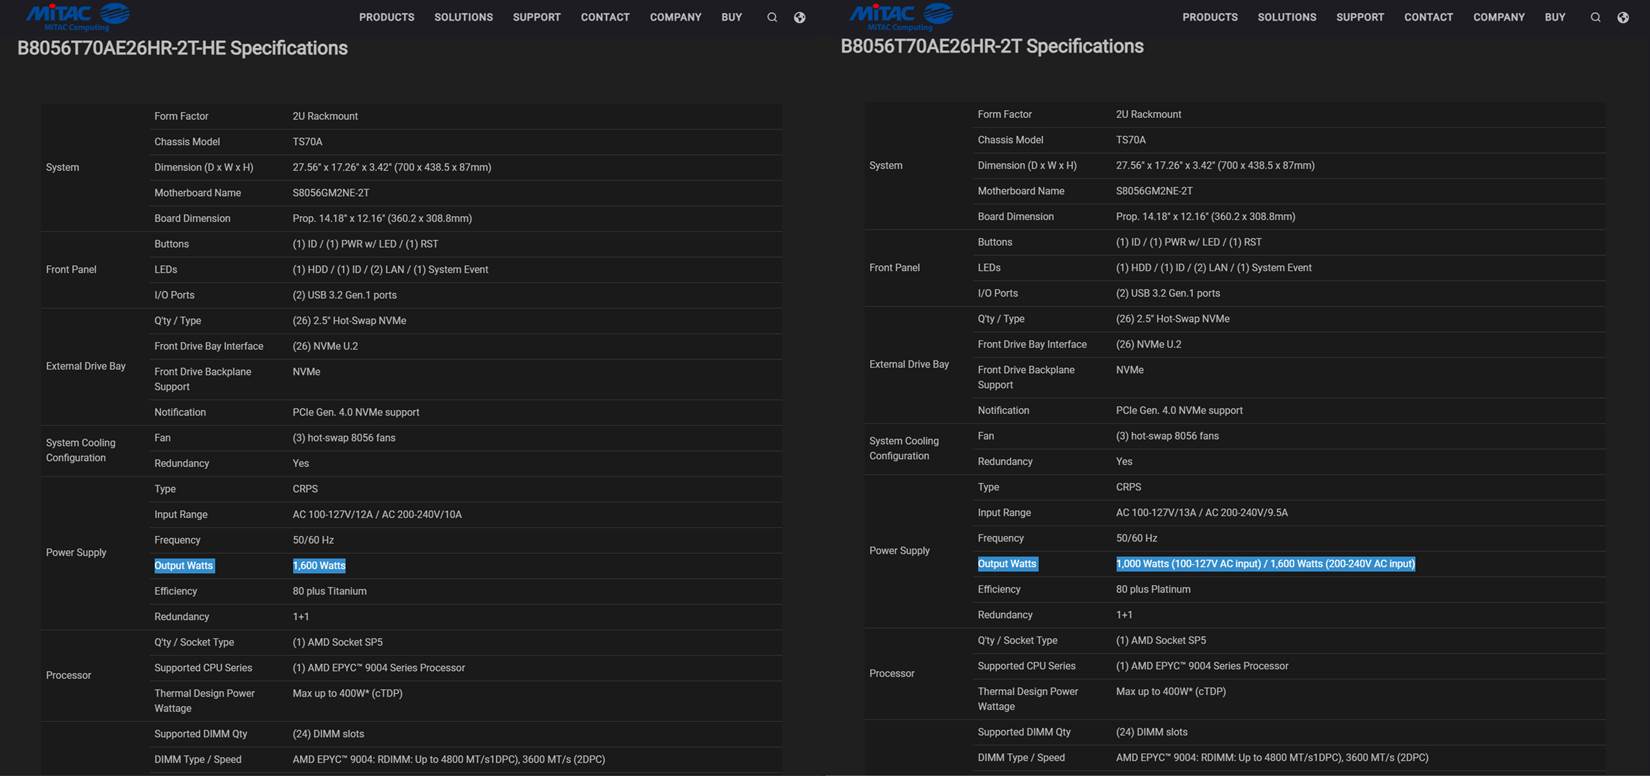Open PRODUCTS menu in left page

(x=386, y=17)
